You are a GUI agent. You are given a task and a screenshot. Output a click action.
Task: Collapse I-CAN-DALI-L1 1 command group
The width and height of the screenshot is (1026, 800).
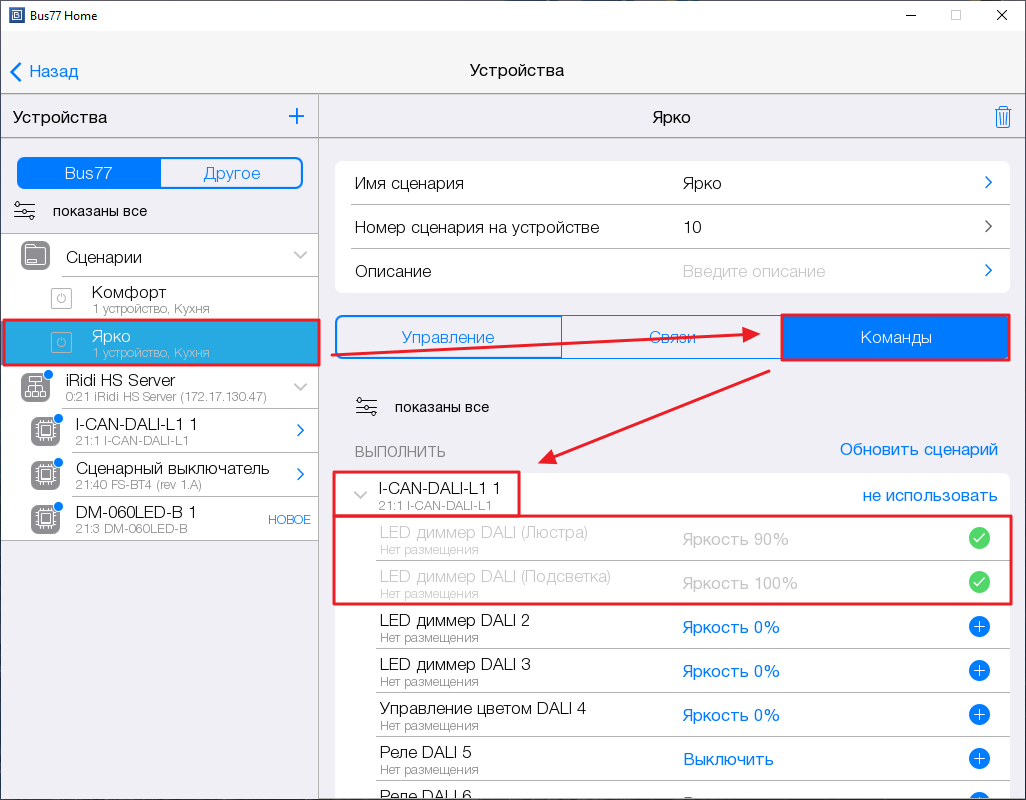(x=360, y=494)
